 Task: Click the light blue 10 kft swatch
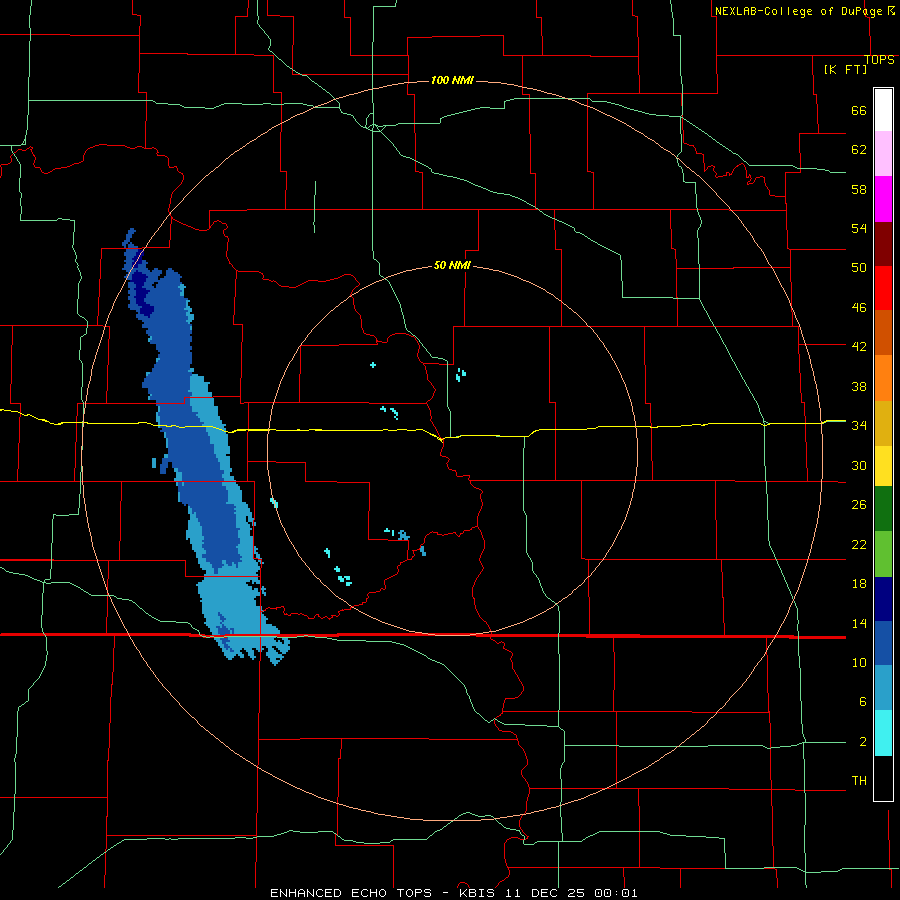tap(883, 688)
